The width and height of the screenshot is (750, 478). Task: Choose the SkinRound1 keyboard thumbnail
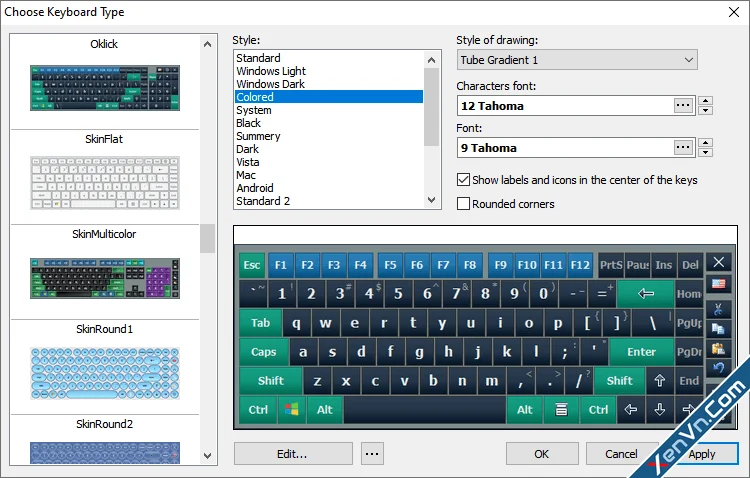click(x=105, y=373)
